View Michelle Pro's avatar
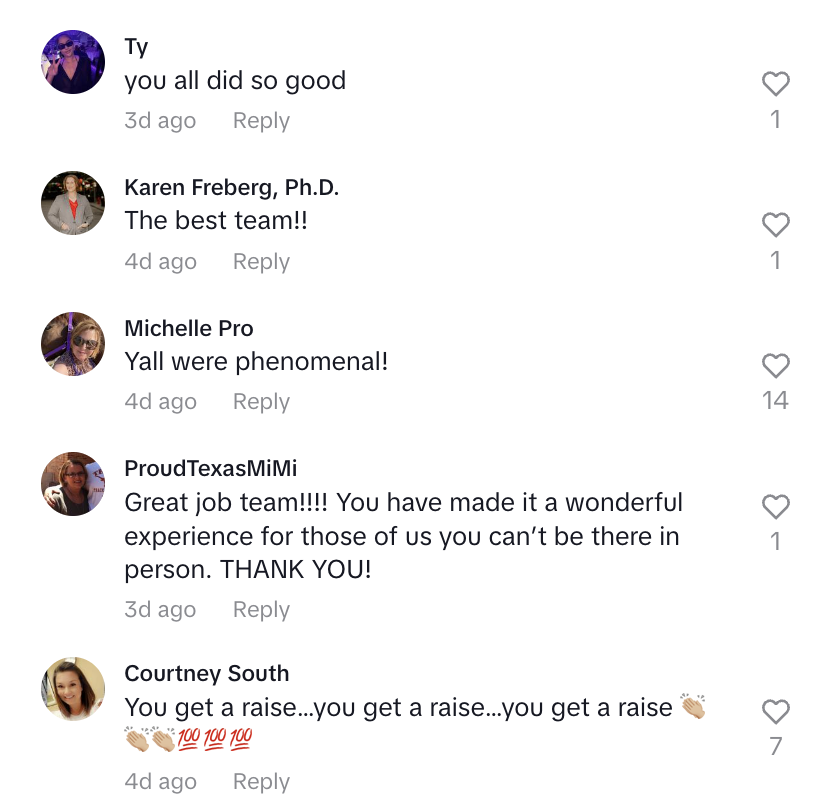The width and height of the screenshot is (824, 806). (x=73, y=344)
